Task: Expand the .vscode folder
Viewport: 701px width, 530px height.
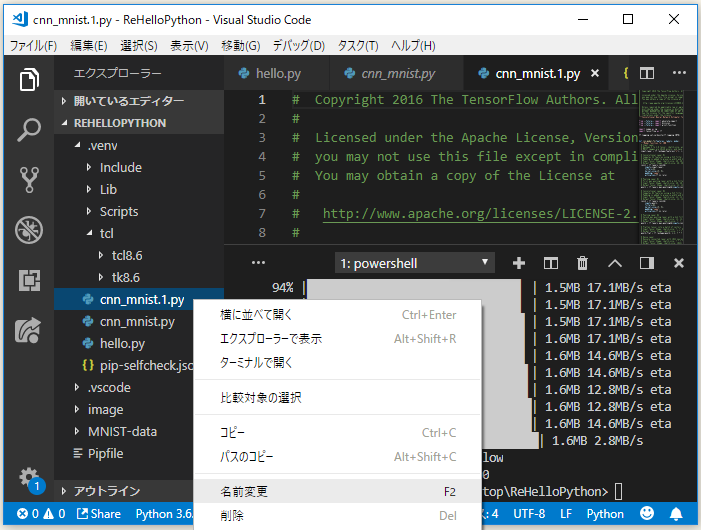Action: (x=123, y=387)
